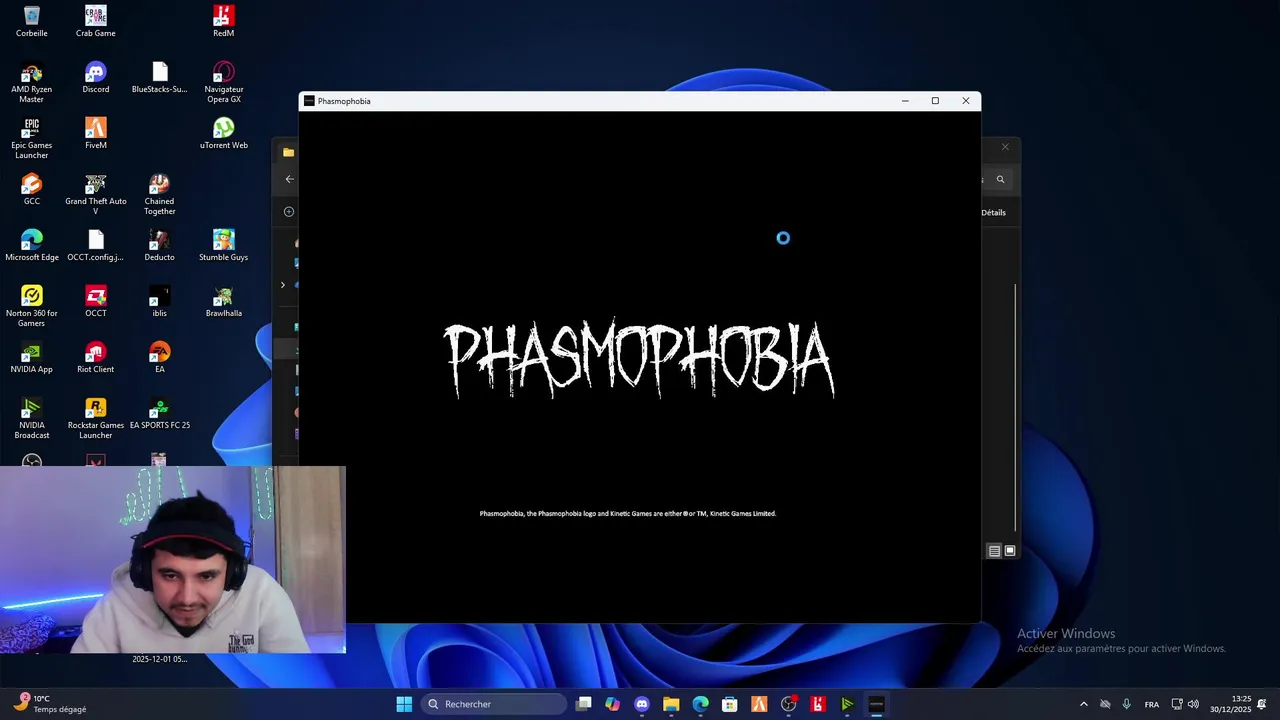This screenshot has height=720, width=1280.
Task: Open Microsoft Store from the taskbar
Action: pos(730,704)
